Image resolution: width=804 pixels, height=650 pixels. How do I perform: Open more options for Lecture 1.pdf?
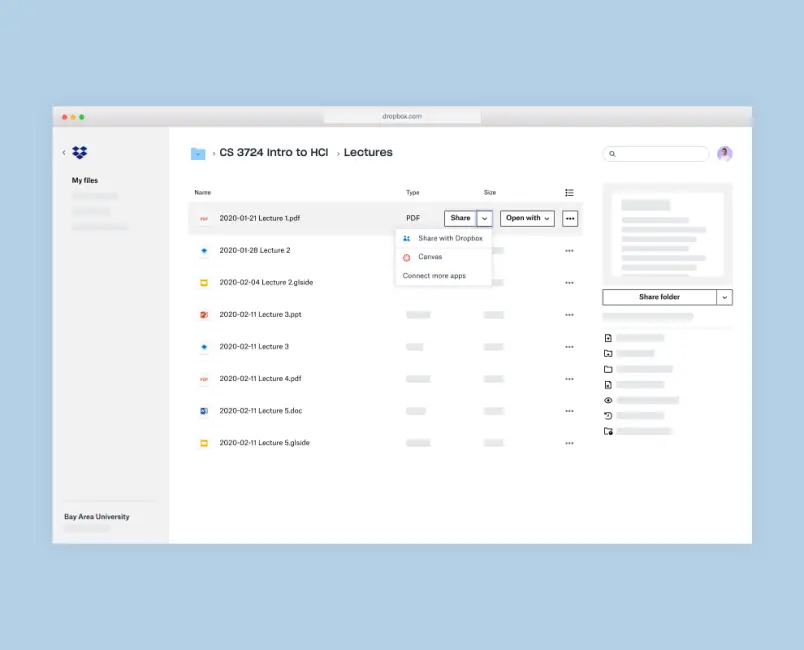(x=570, y=218)
